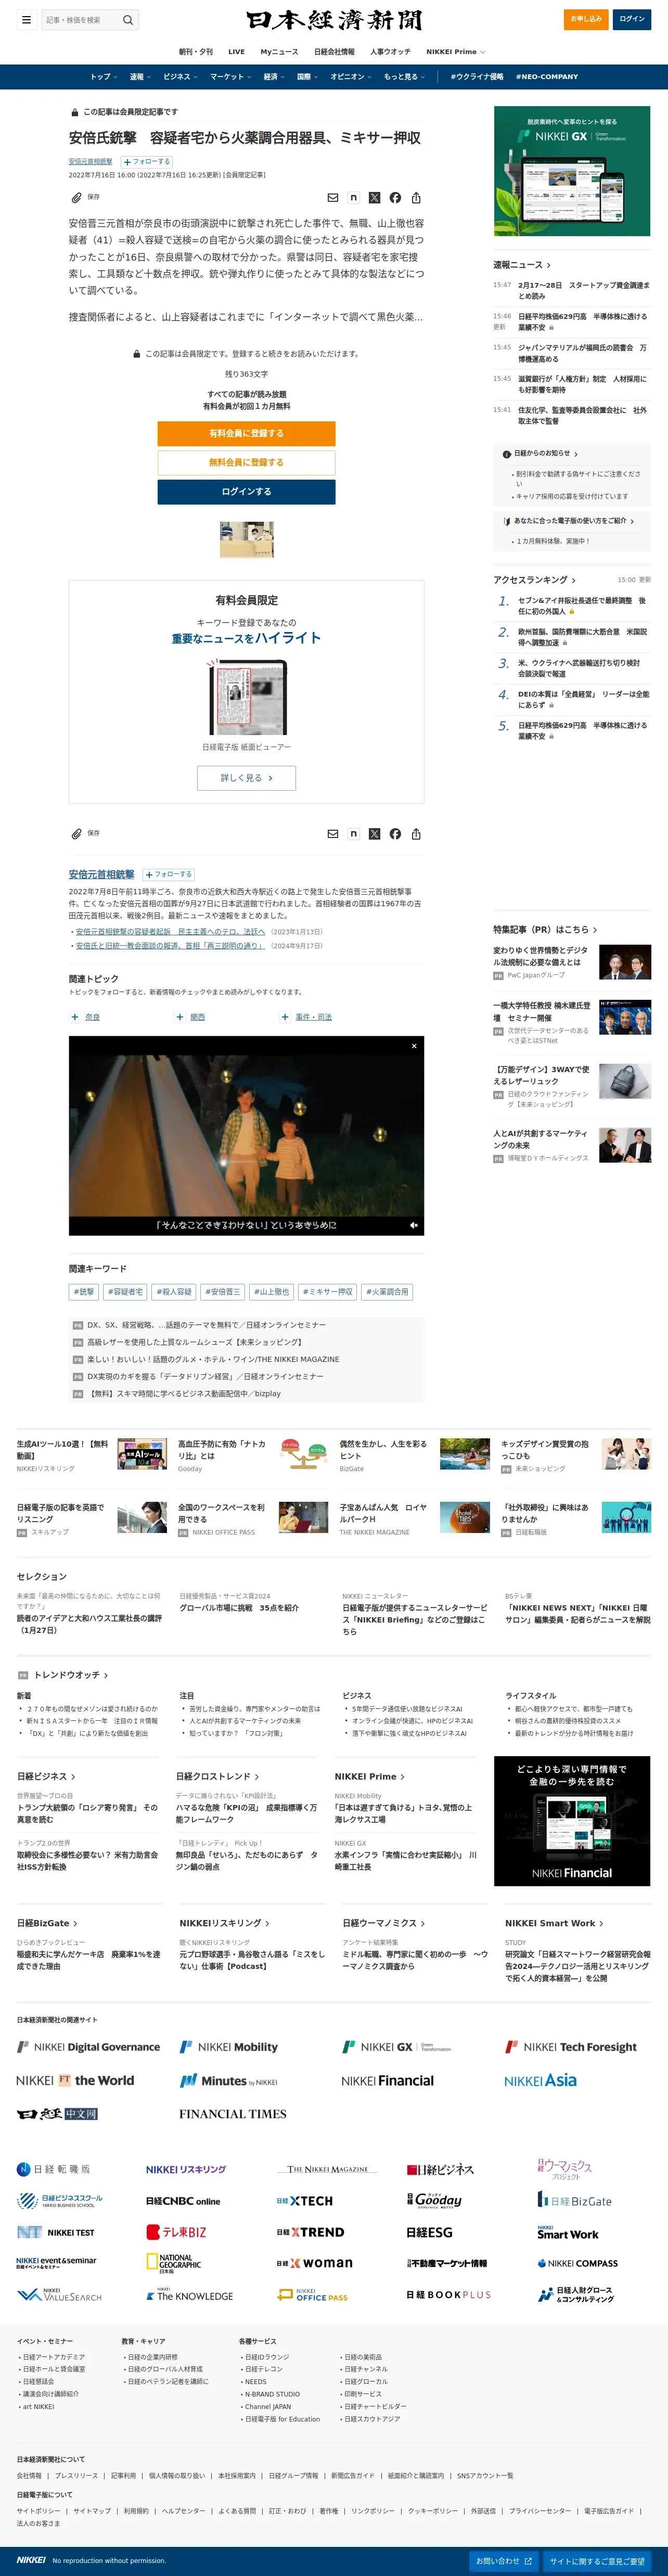Open the hamburger menu icon in the header
The height and width of the screenshot is (2576, 668).
click(26, 19)
